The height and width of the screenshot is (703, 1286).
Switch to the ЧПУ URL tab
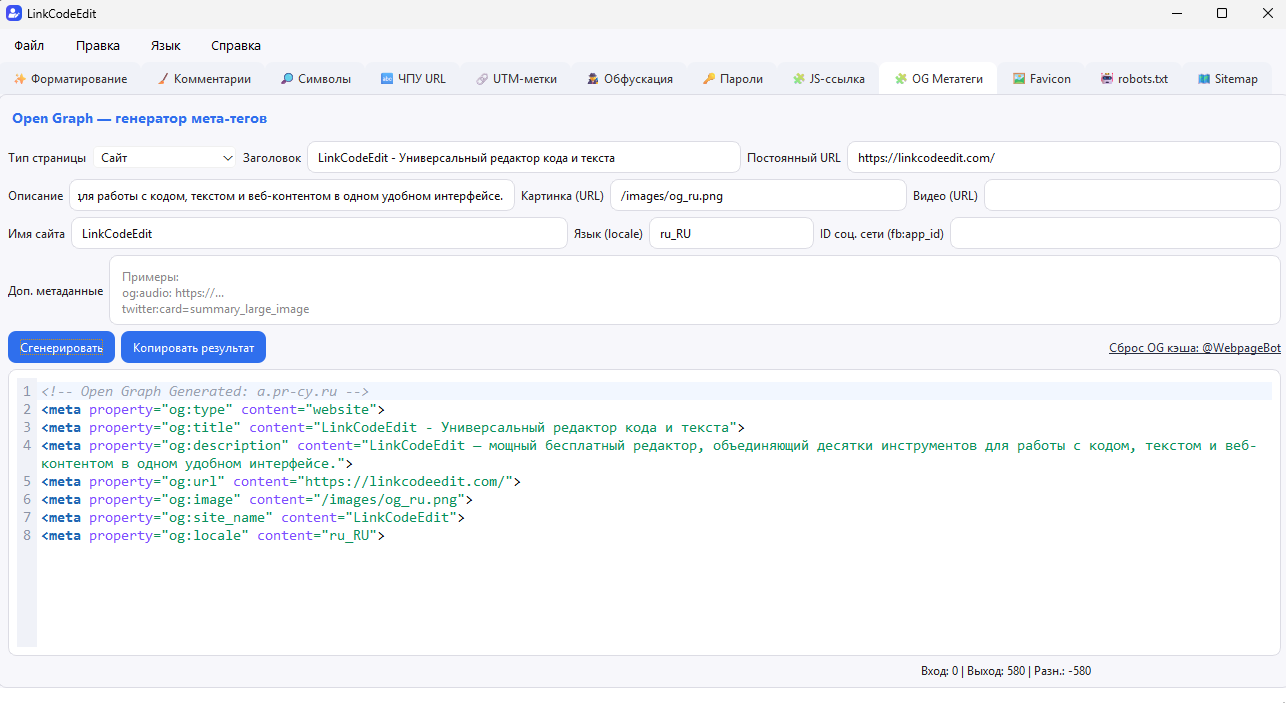414,79
